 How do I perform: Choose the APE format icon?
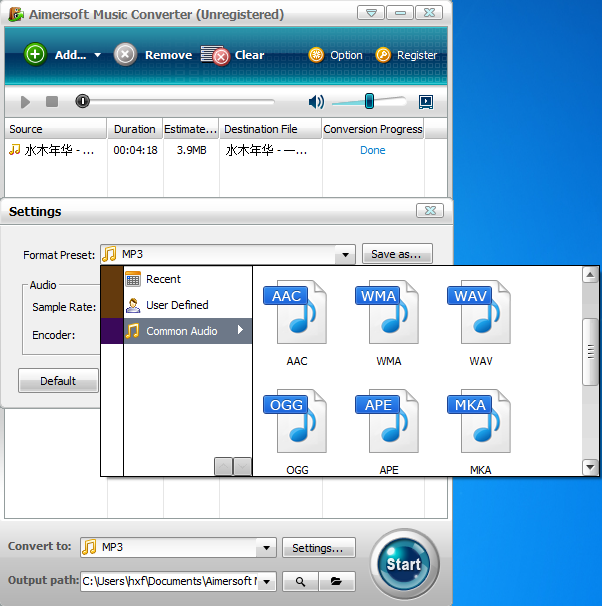coord(388,421)
